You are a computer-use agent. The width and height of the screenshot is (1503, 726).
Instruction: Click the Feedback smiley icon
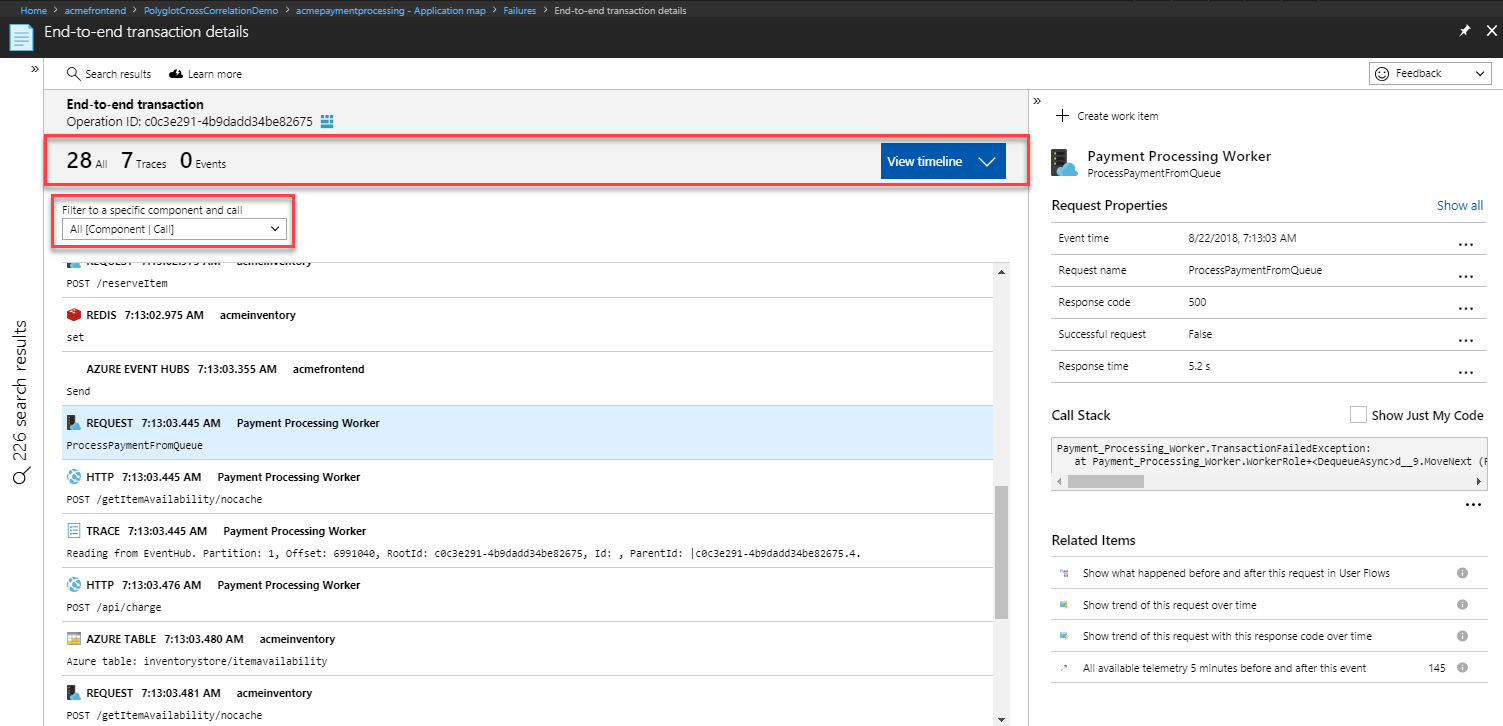tap(1383, 74)
